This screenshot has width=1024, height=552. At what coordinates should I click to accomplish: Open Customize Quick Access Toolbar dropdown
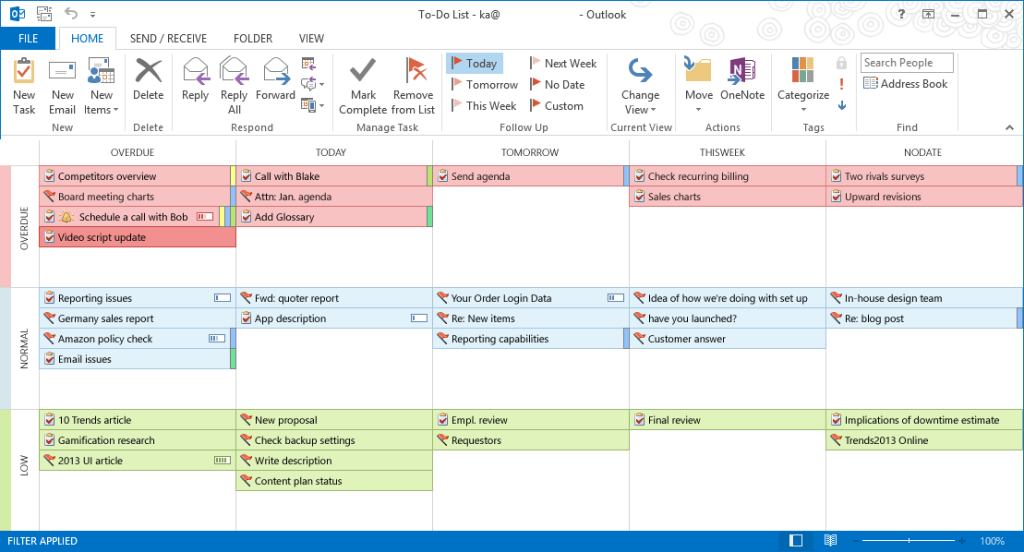click(x=93, y=14)
